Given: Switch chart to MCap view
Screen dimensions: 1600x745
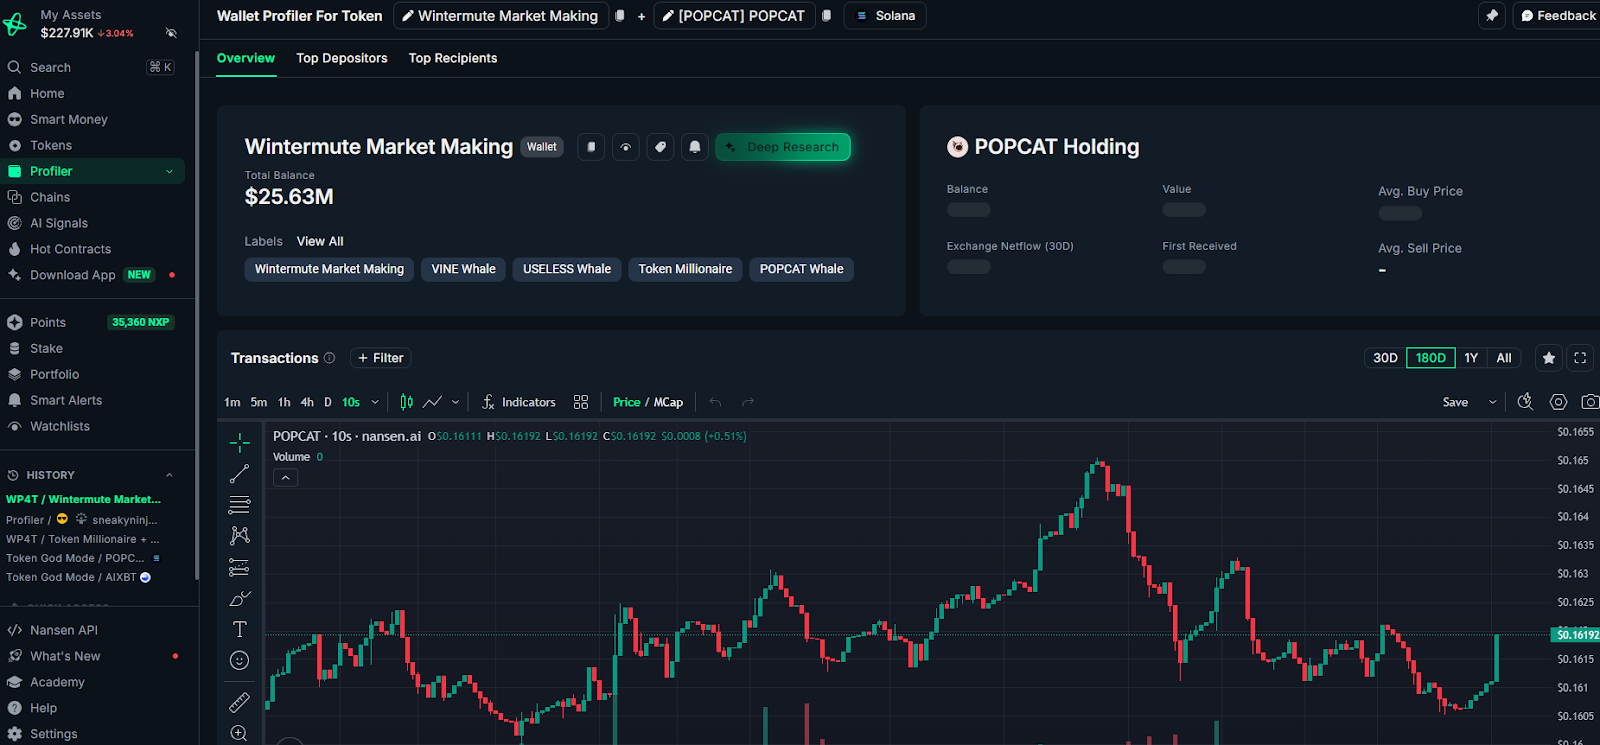Looking at the screenshot, I should pos(669,402).
